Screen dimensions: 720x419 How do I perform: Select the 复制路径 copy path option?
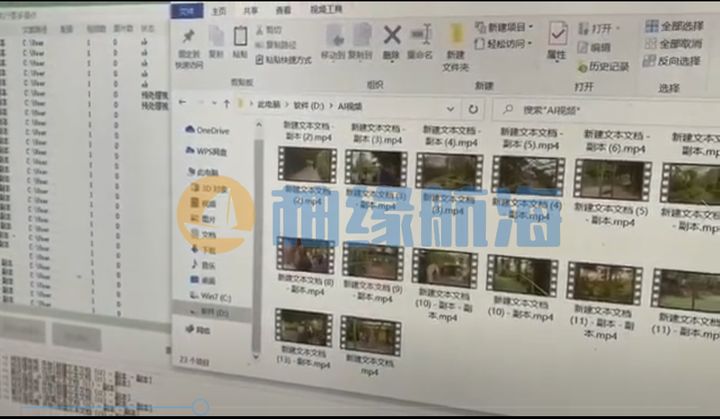point(276,45)
